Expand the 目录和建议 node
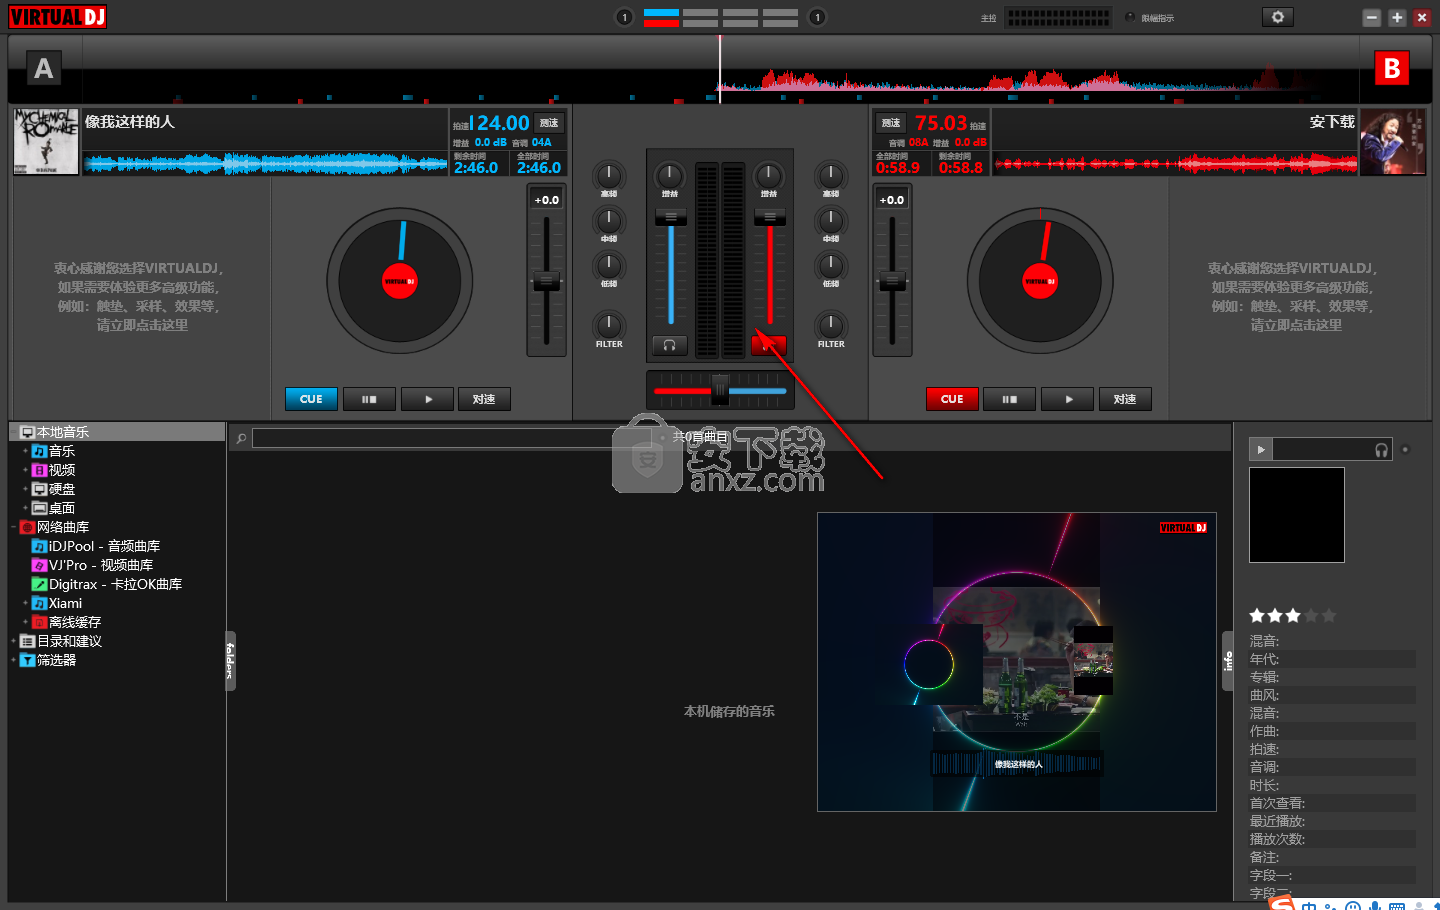The height and width of the screenshot is (910, 1440). pos(14,641)
